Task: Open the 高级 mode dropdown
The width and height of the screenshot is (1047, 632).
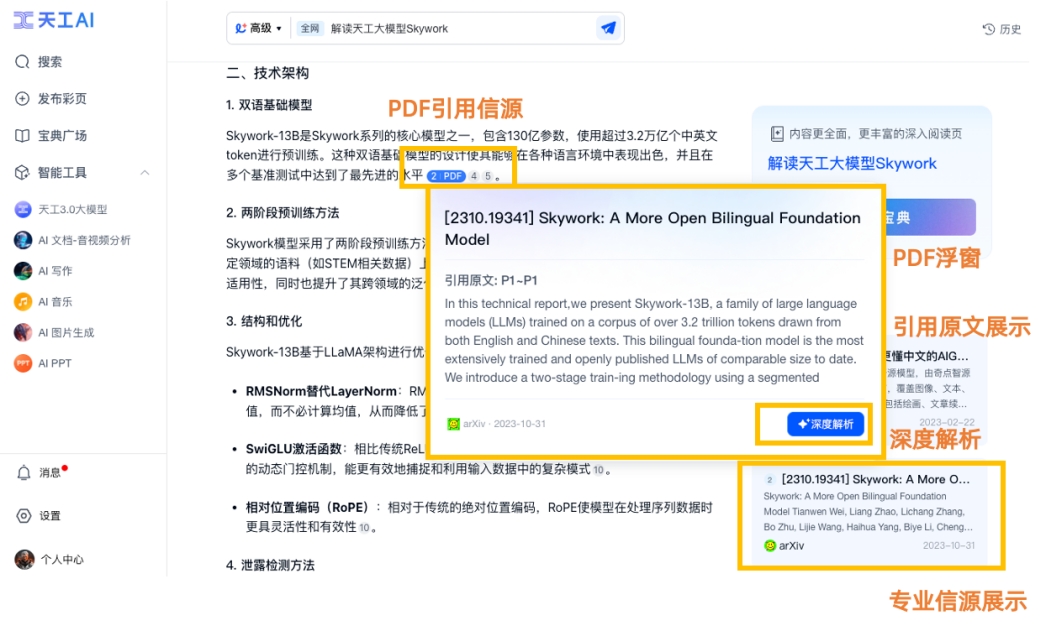Action: tap(258, 28)
